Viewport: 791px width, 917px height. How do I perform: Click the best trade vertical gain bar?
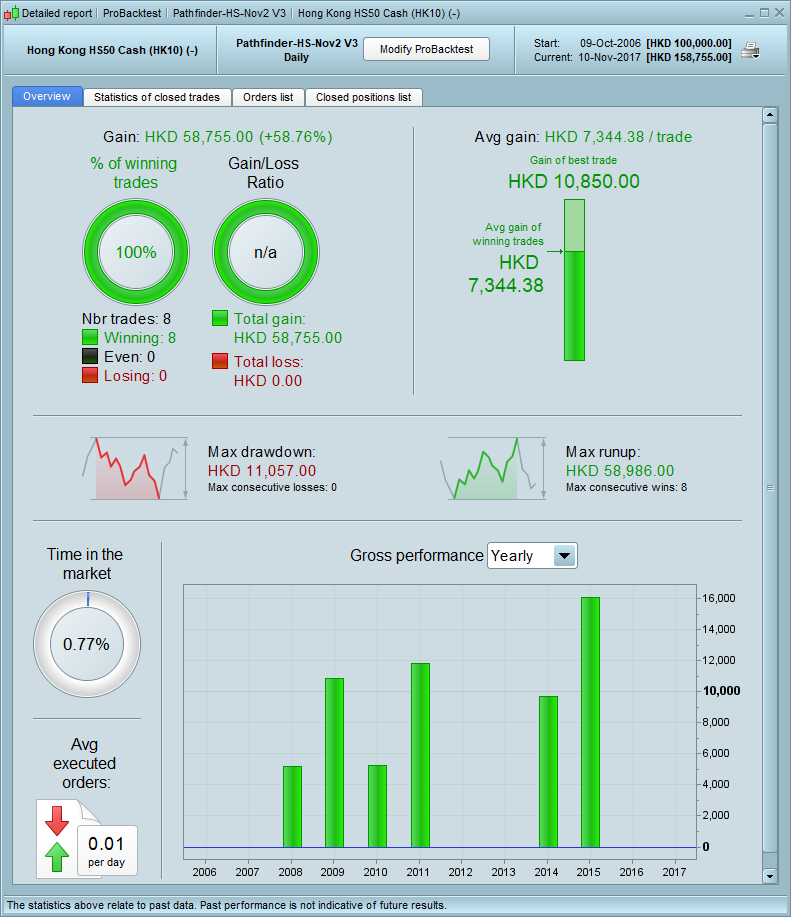pyautogui.click(x=574, y=280)
